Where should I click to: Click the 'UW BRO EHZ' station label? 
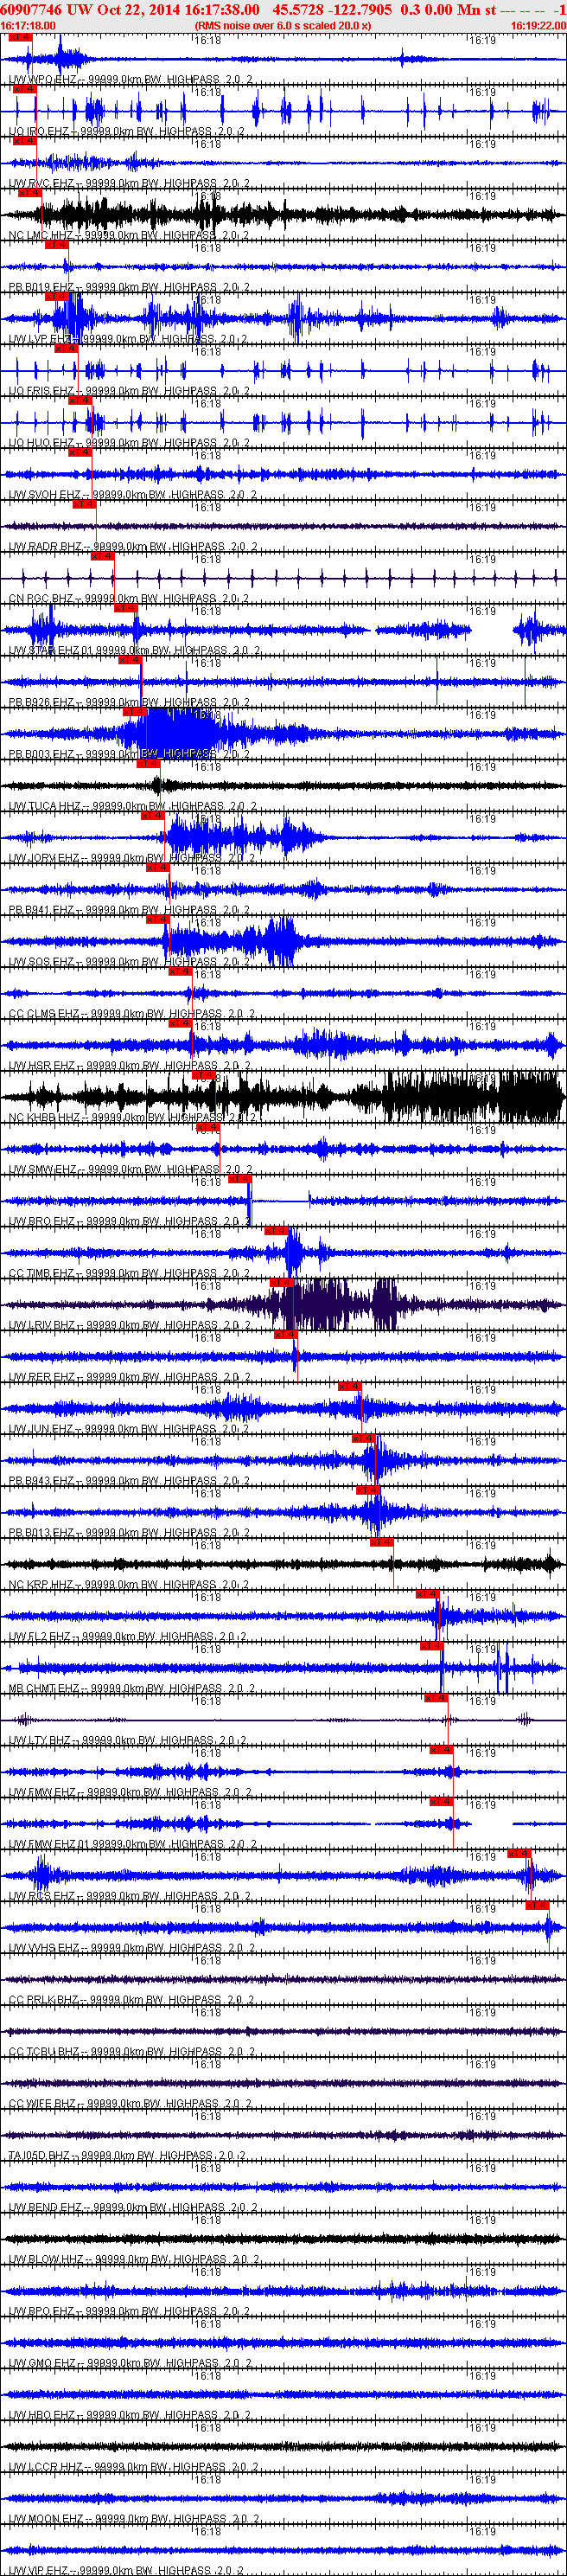pos(42,1222)
